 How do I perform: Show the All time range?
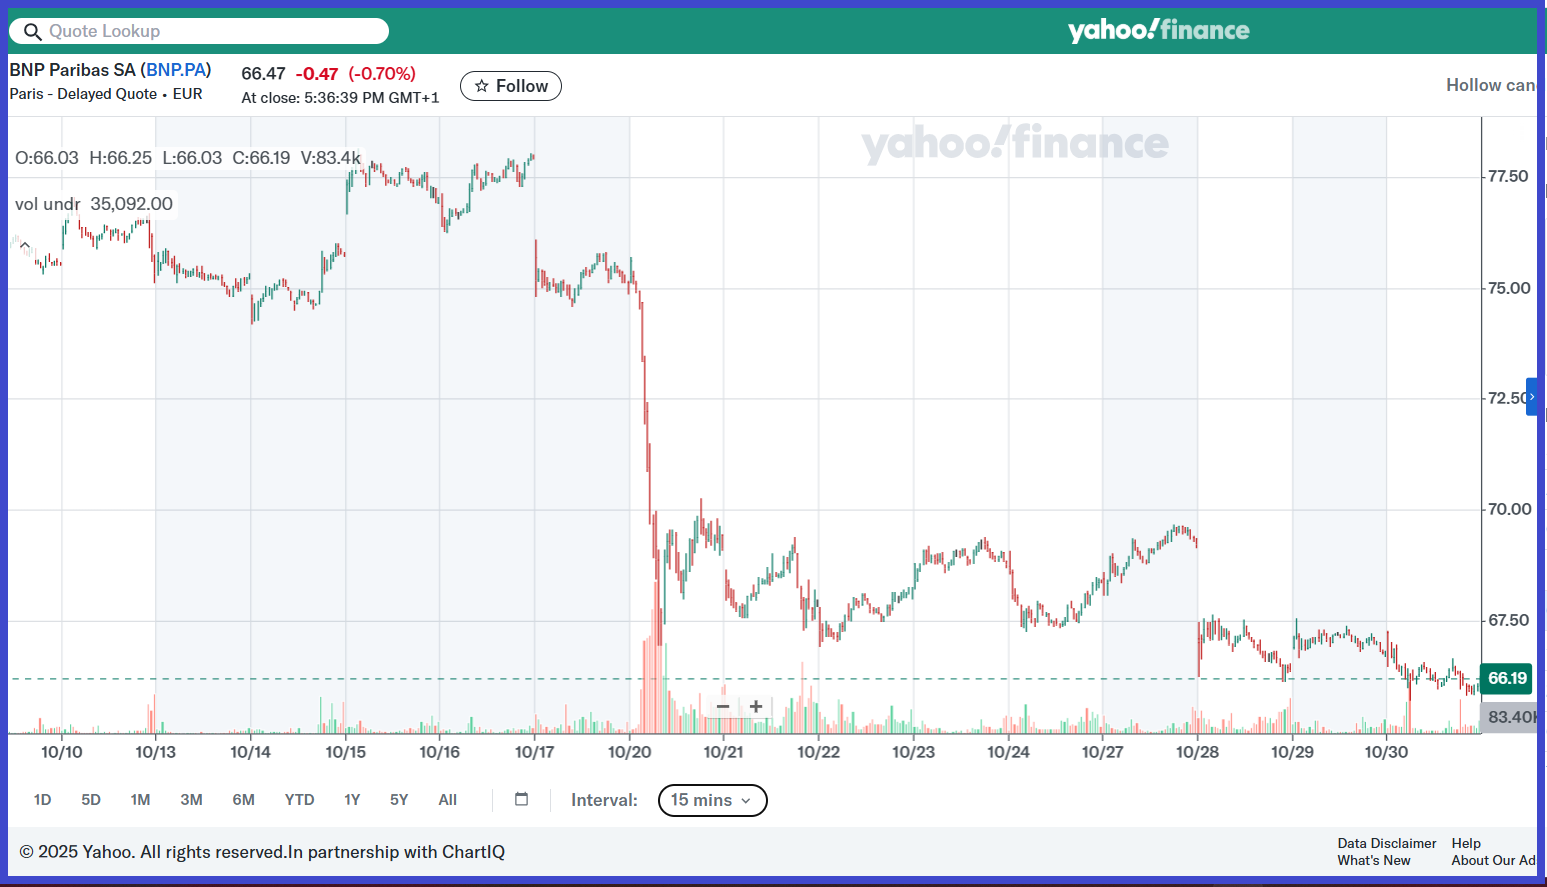[447, 800]
